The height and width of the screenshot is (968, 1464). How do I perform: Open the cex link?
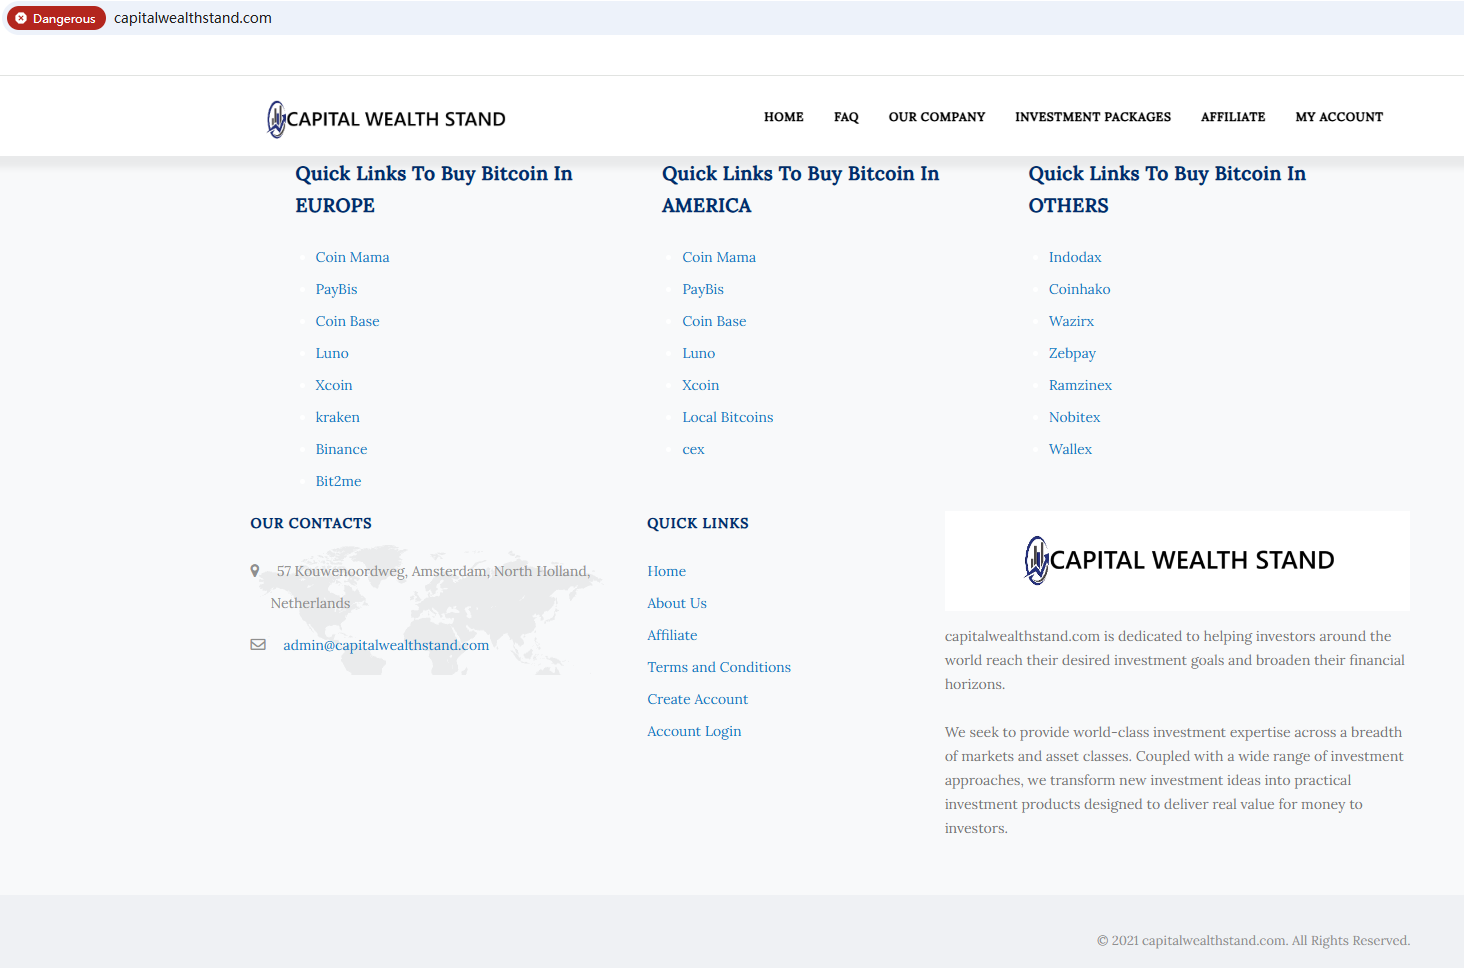click(x=694, y=449)
